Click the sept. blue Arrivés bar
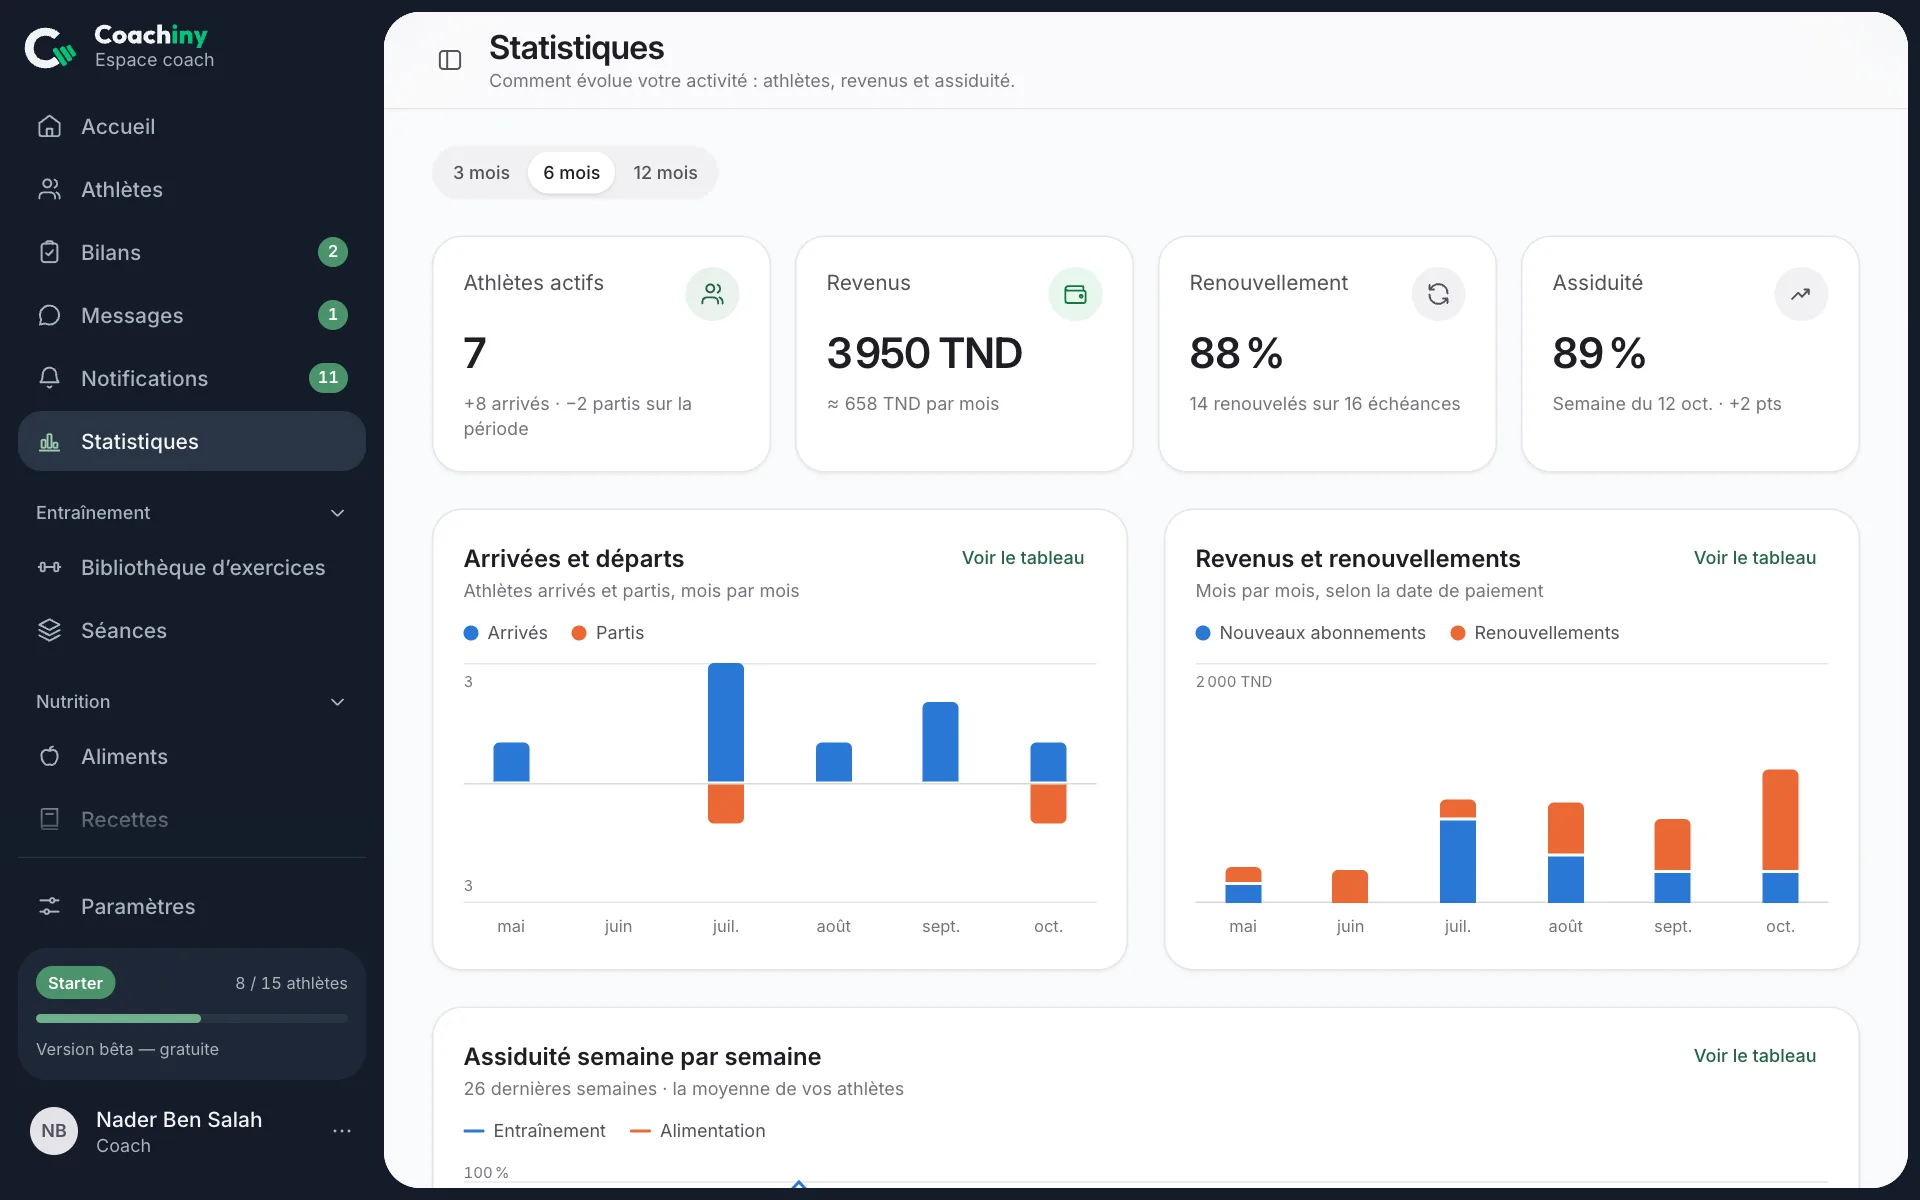Screen dimensions: 1920x1200 (940, 742)
